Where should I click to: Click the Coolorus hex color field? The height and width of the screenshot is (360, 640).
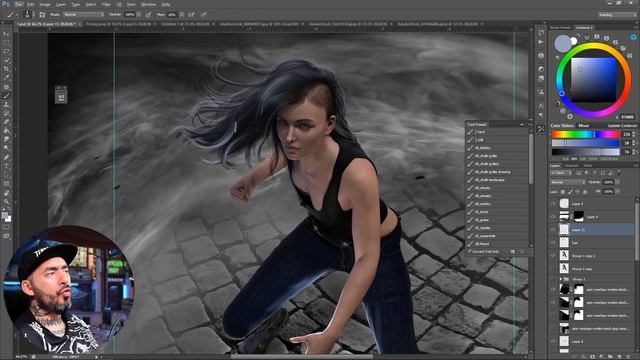627,117
